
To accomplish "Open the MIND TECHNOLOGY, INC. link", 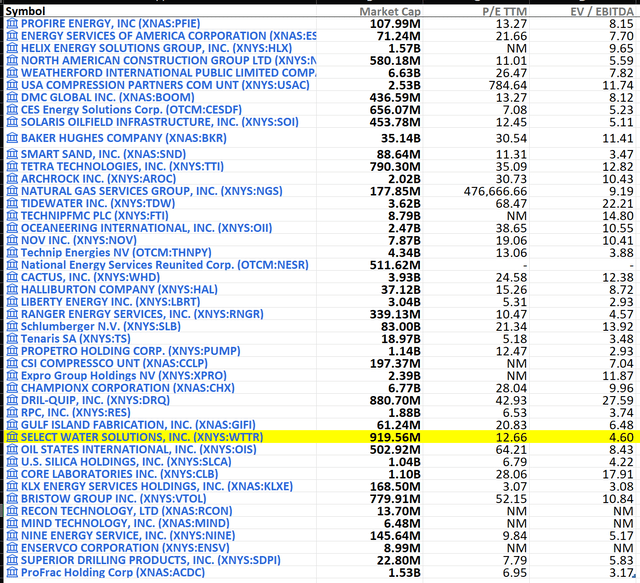I will 125,523.
